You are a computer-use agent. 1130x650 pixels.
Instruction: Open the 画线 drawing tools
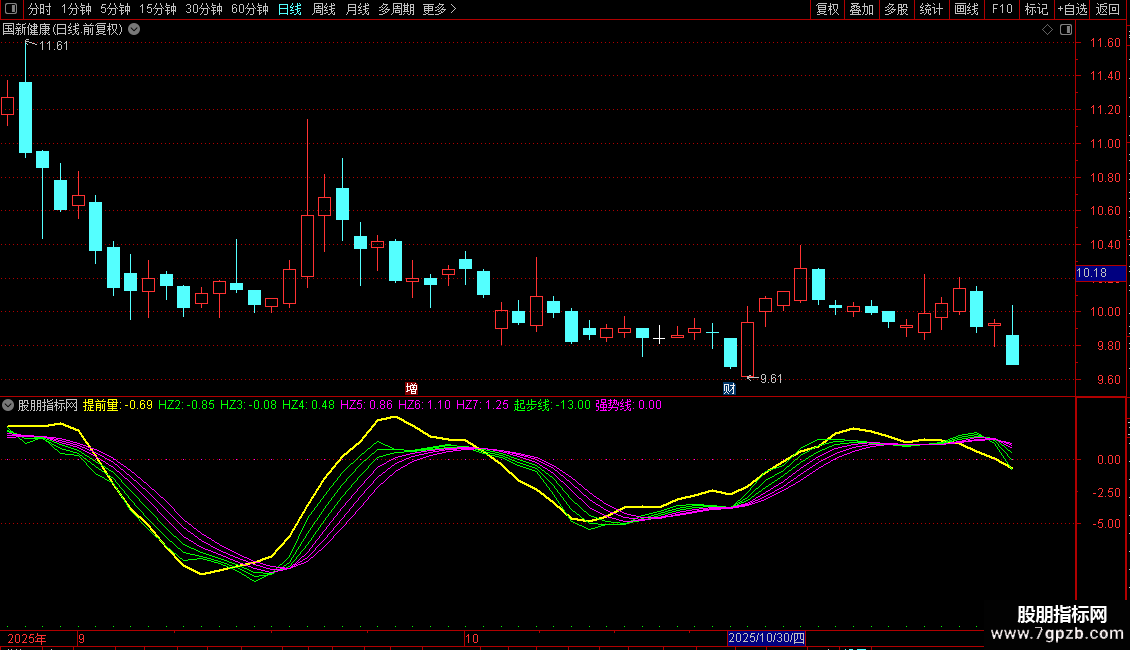pyautogui.click(x=966, y=9)
